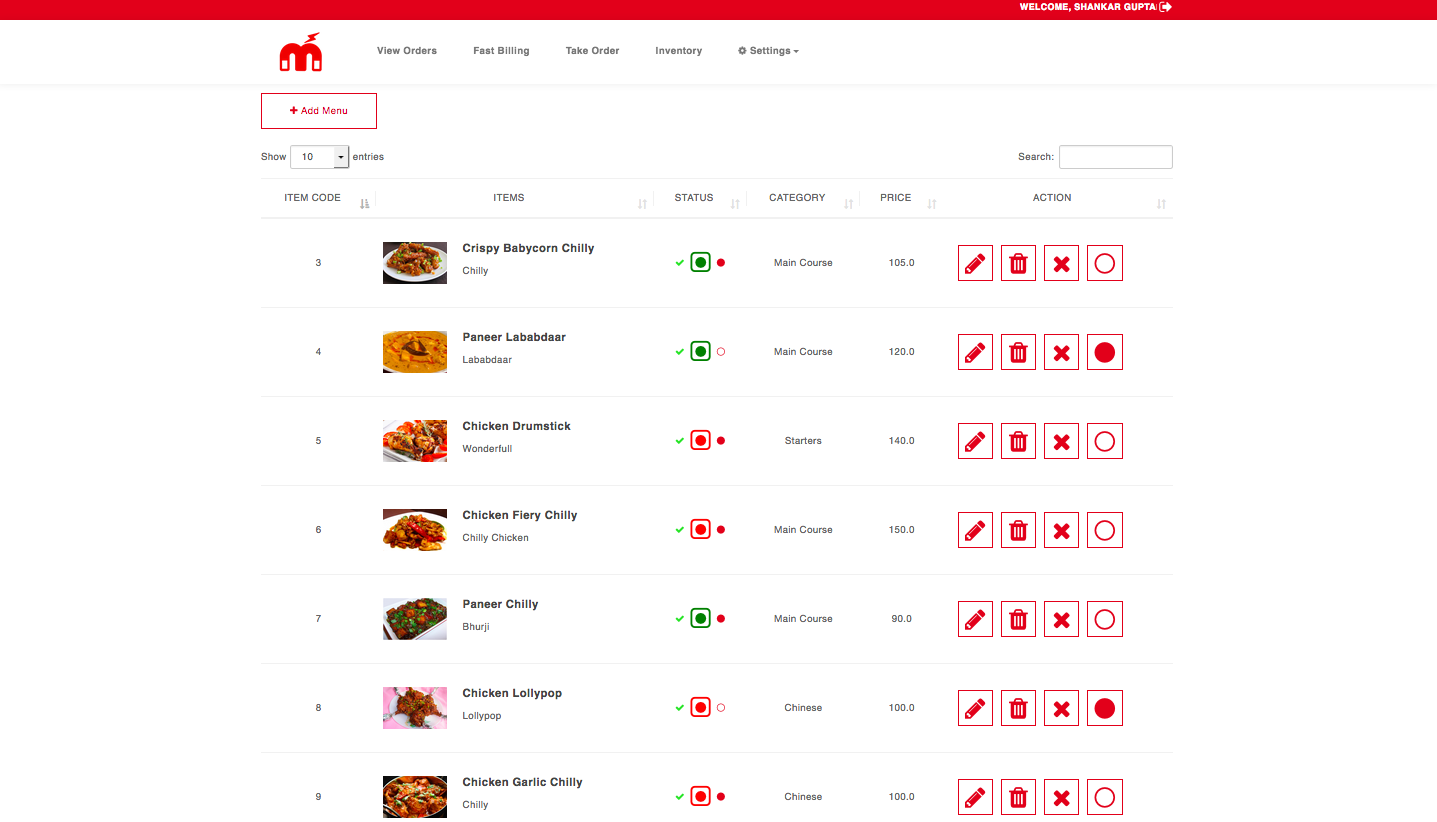The image size is (1437, 822).
Task: Click the Crispy Babycorn Chilly item name
Action: 528,248
